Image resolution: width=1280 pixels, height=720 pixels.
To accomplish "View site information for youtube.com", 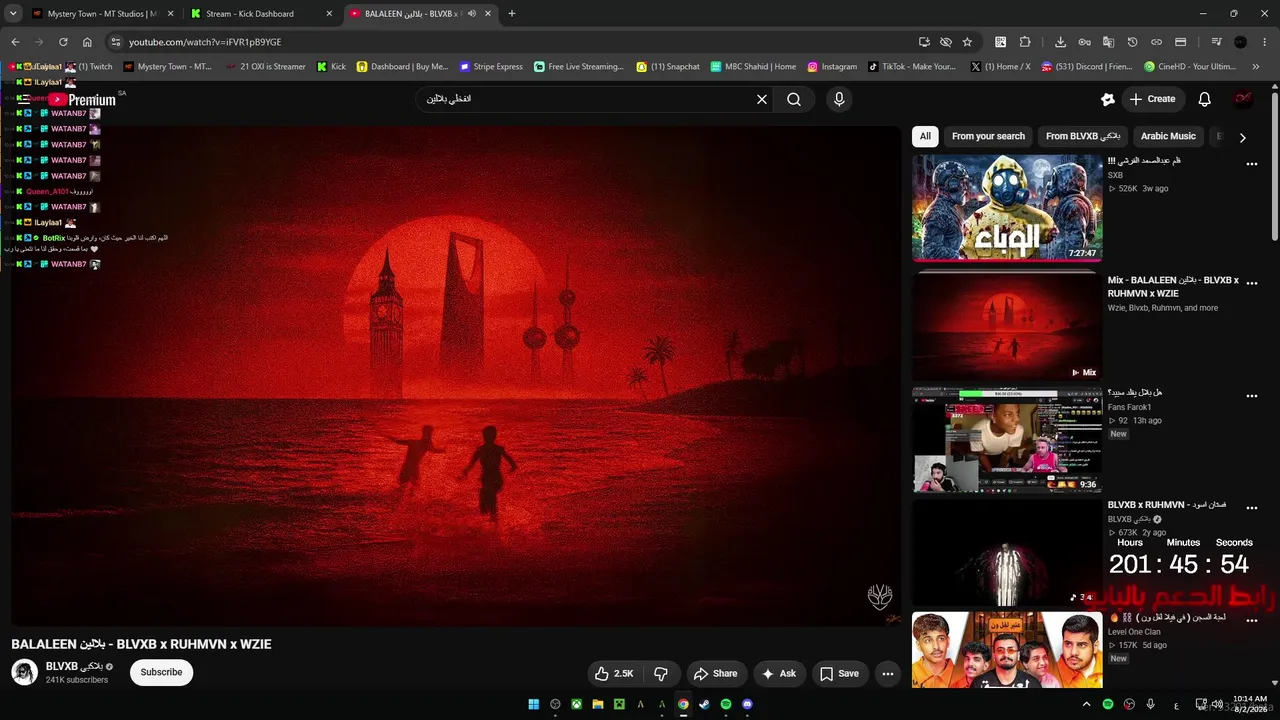I will [116, 42].
